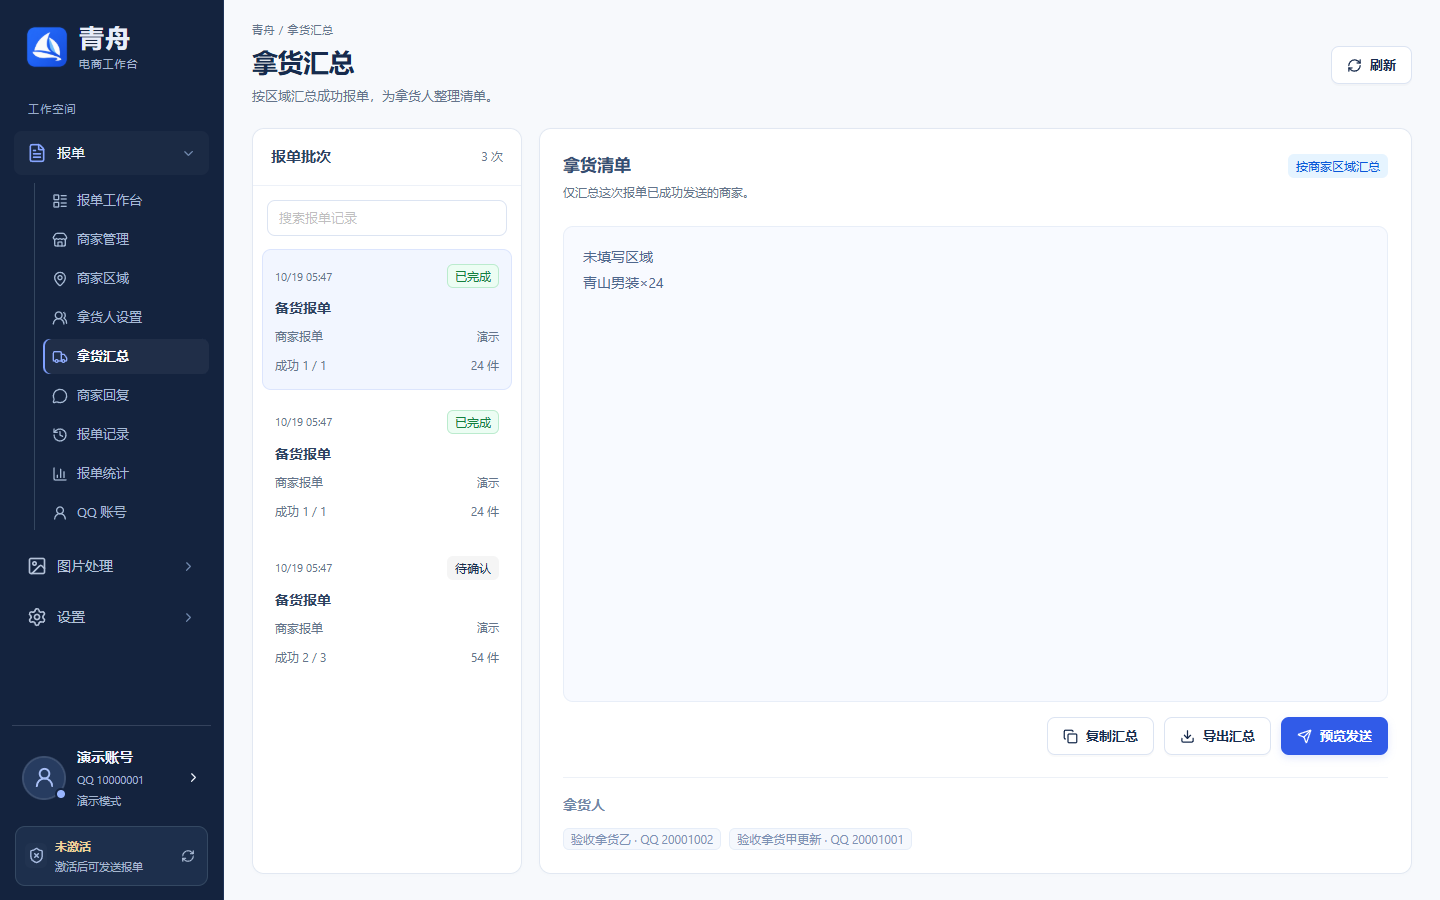Click the 待确认 status badge

473,569
